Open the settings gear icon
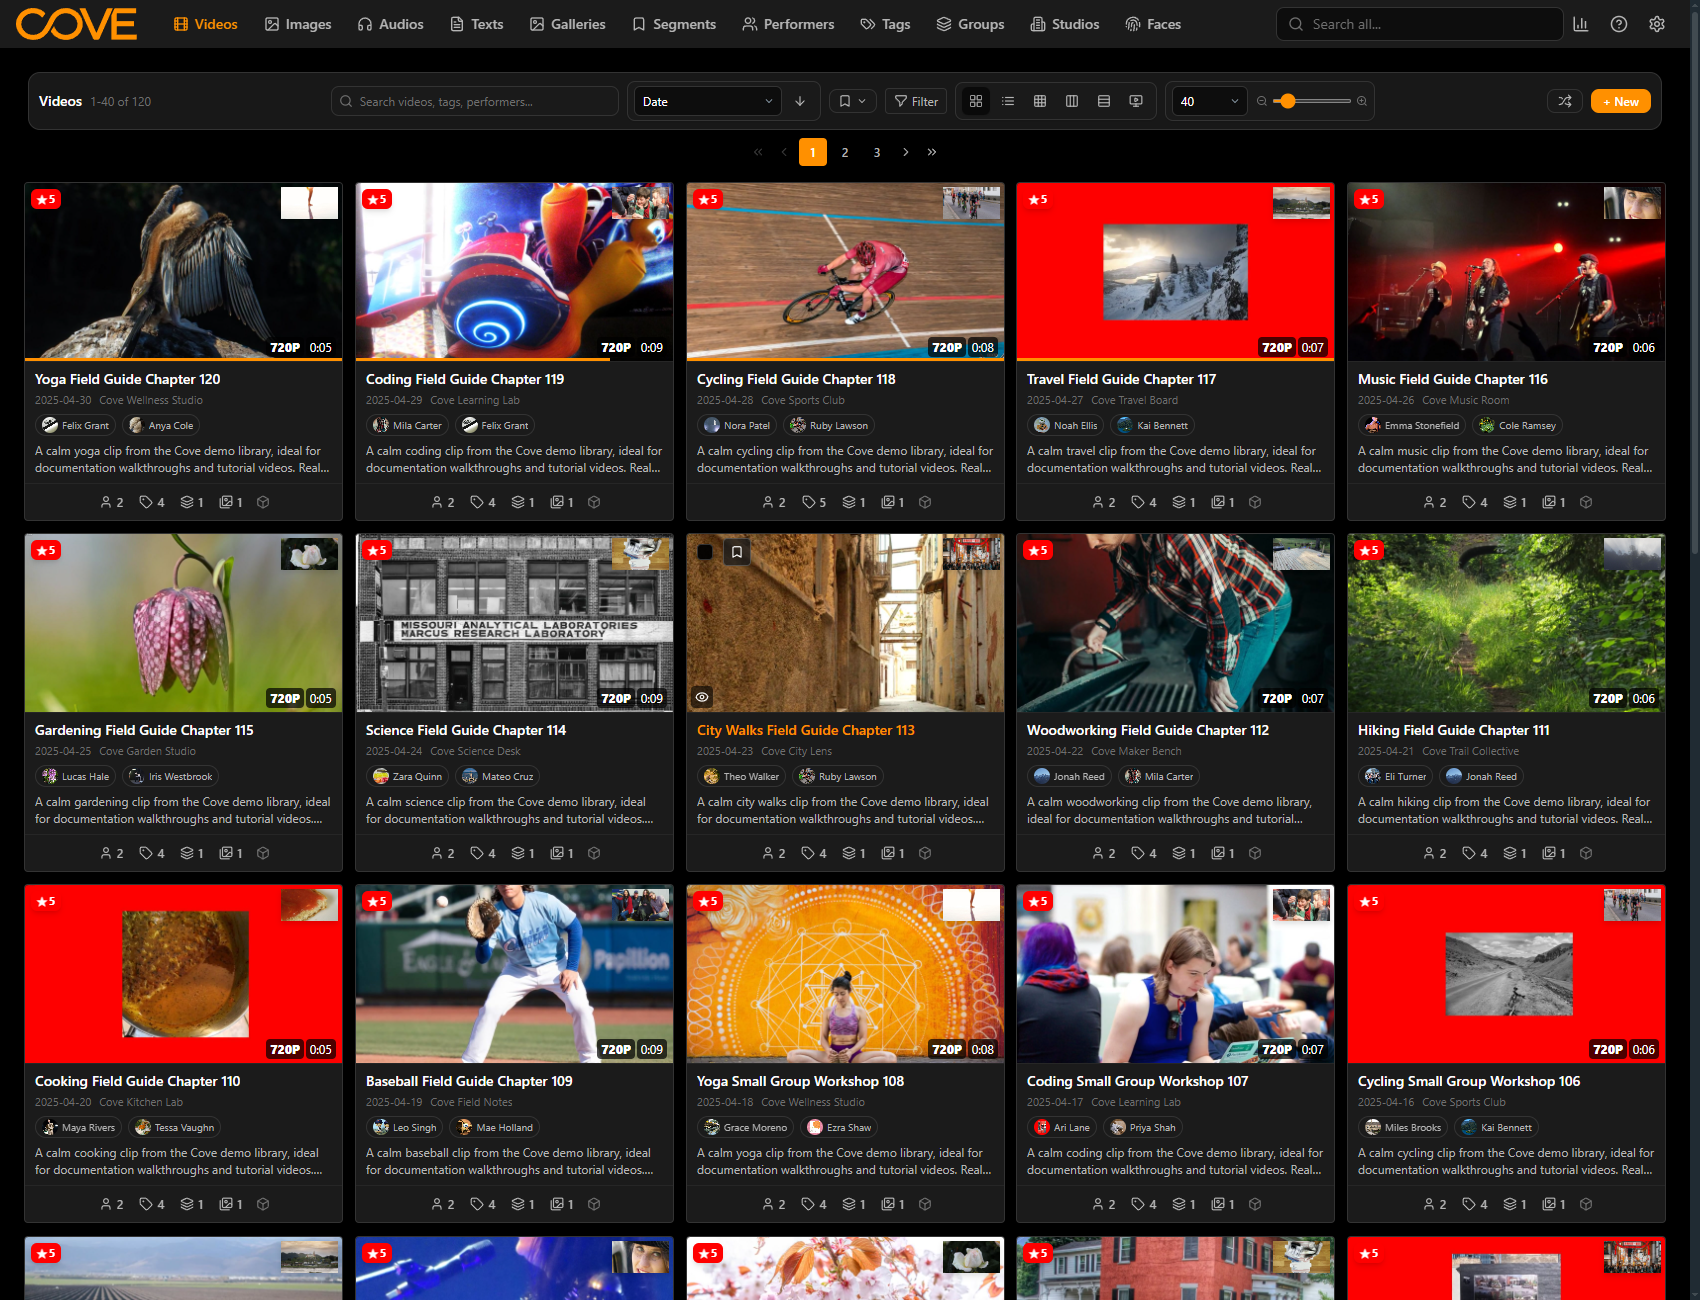Screen dimensions: 1700x1300 (x=1656, y=24)
